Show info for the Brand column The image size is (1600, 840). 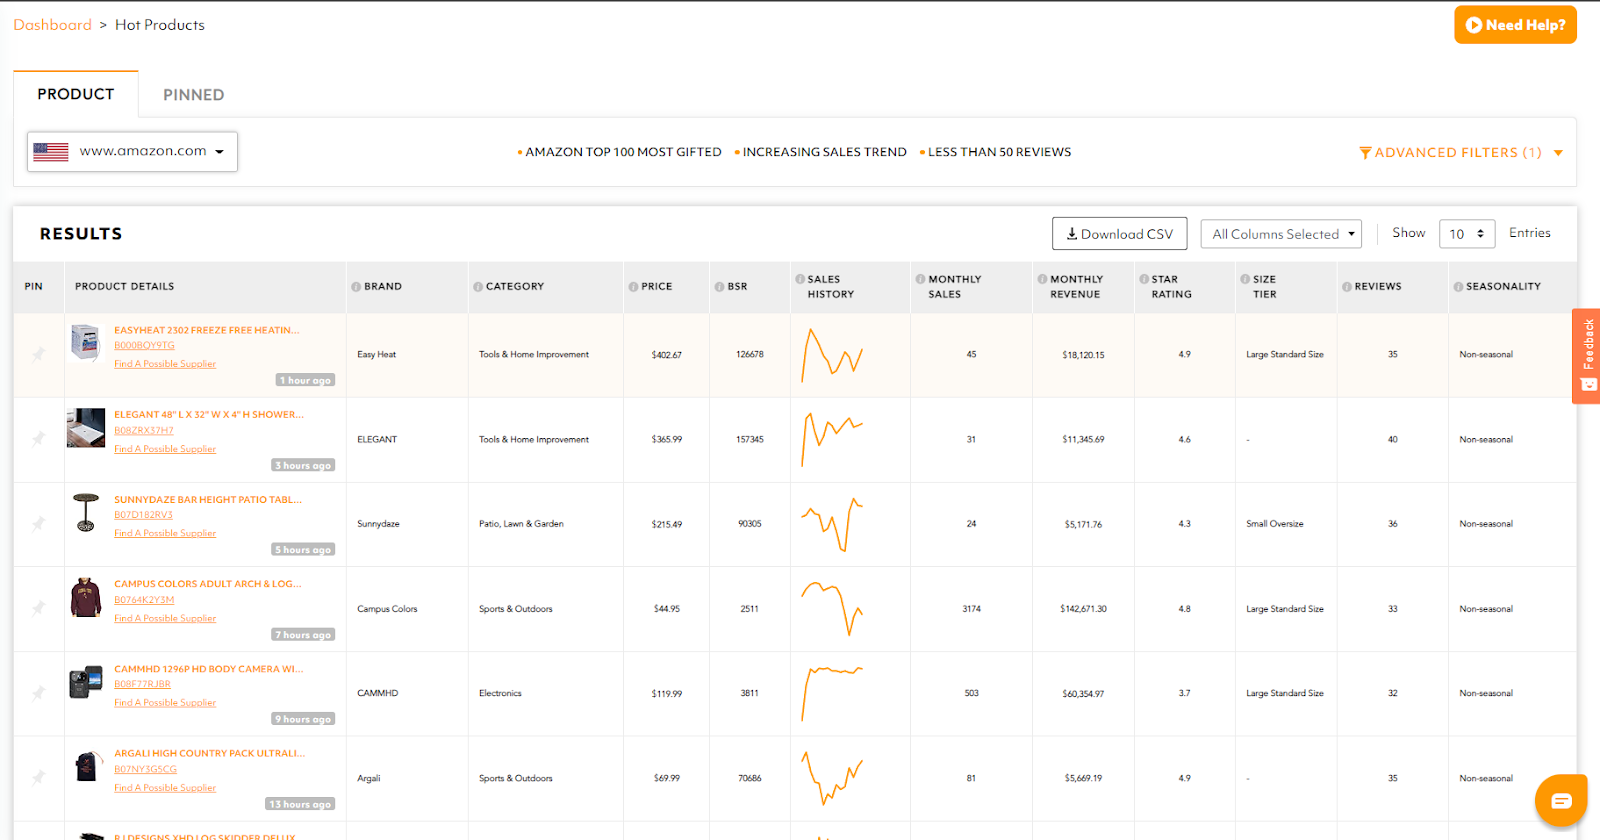click(356, 287)
